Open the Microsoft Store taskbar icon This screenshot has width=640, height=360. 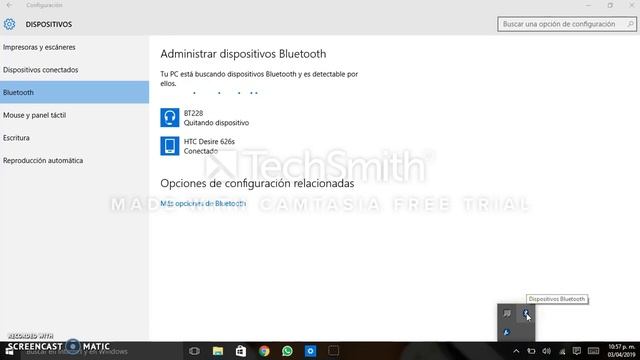click(x=241, y=351)
